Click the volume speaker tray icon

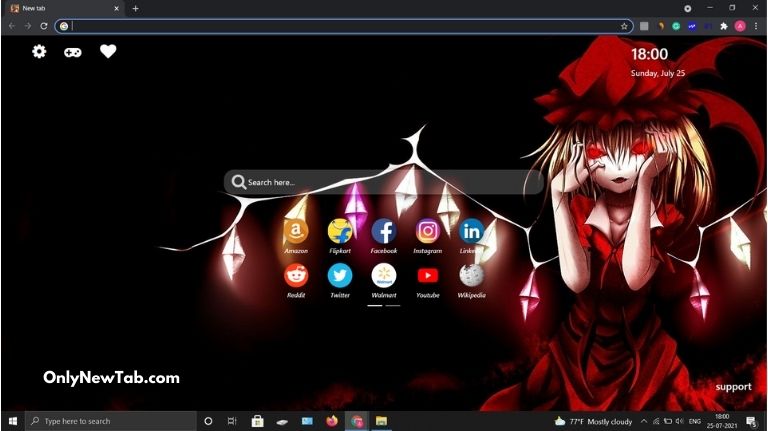click(679, 421)
